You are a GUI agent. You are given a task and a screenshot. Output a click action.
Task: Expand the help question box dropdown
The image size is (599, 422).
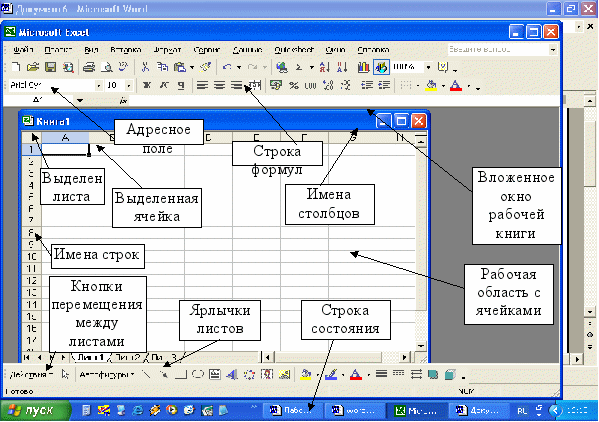pyautogui.click(x=553, y=50)
